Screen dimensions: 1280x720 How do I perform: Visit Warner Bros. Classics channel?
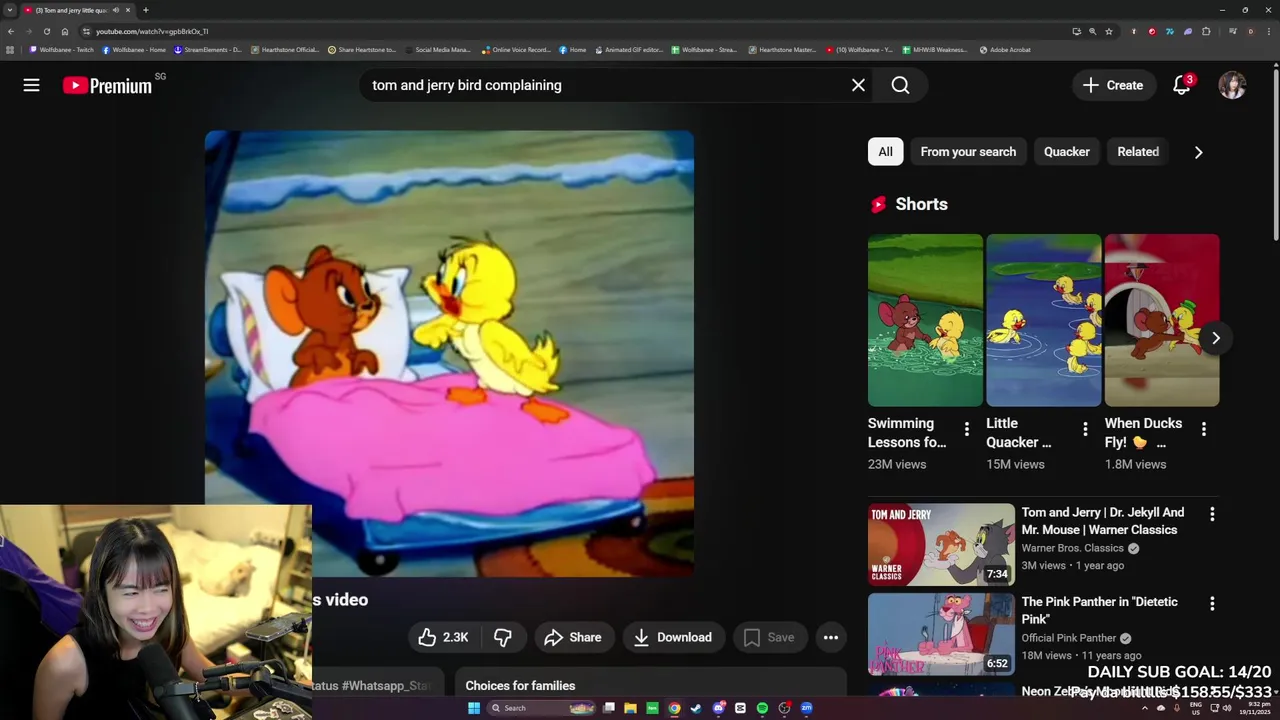click(x=1072, y=548)
